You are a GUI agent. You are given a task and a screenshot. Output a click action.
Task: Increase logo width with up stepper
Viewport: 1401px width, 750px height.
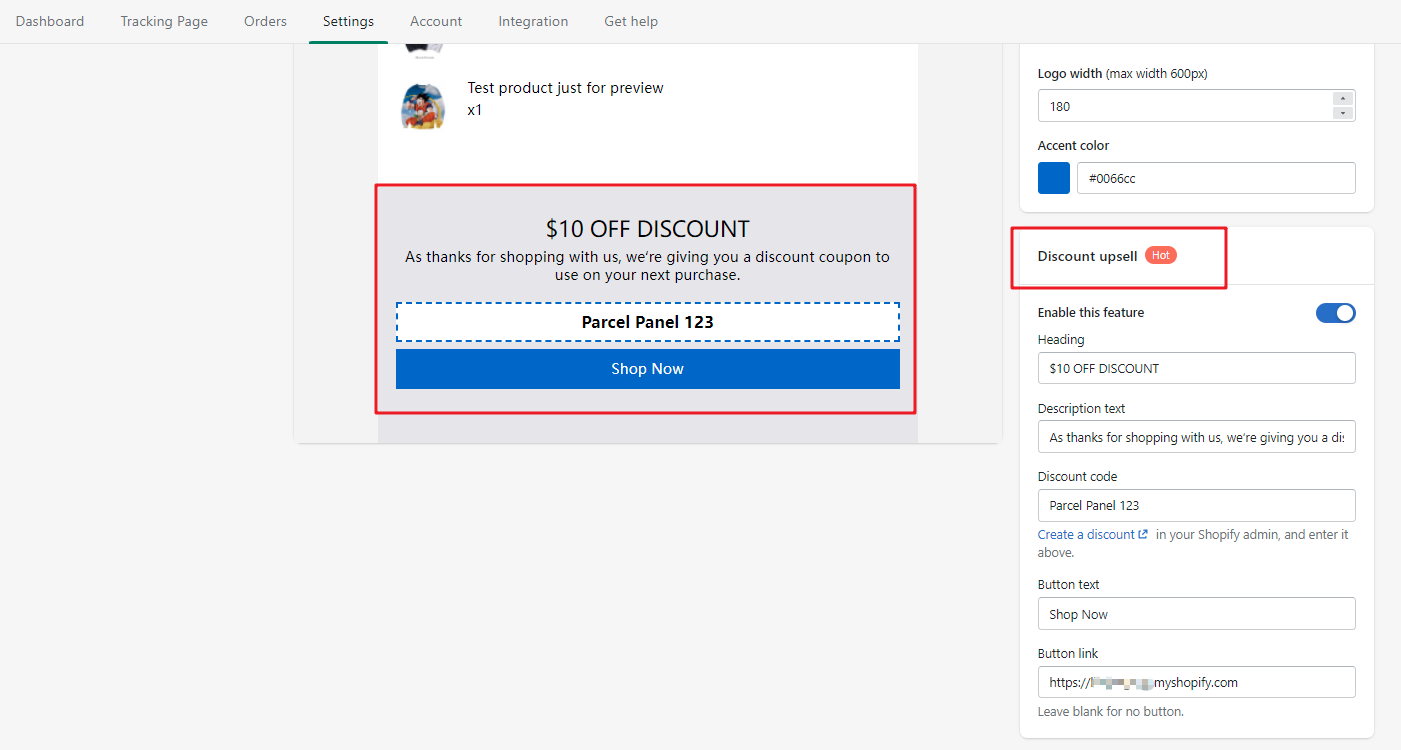pyautogui.click(x=1343, y=98)
